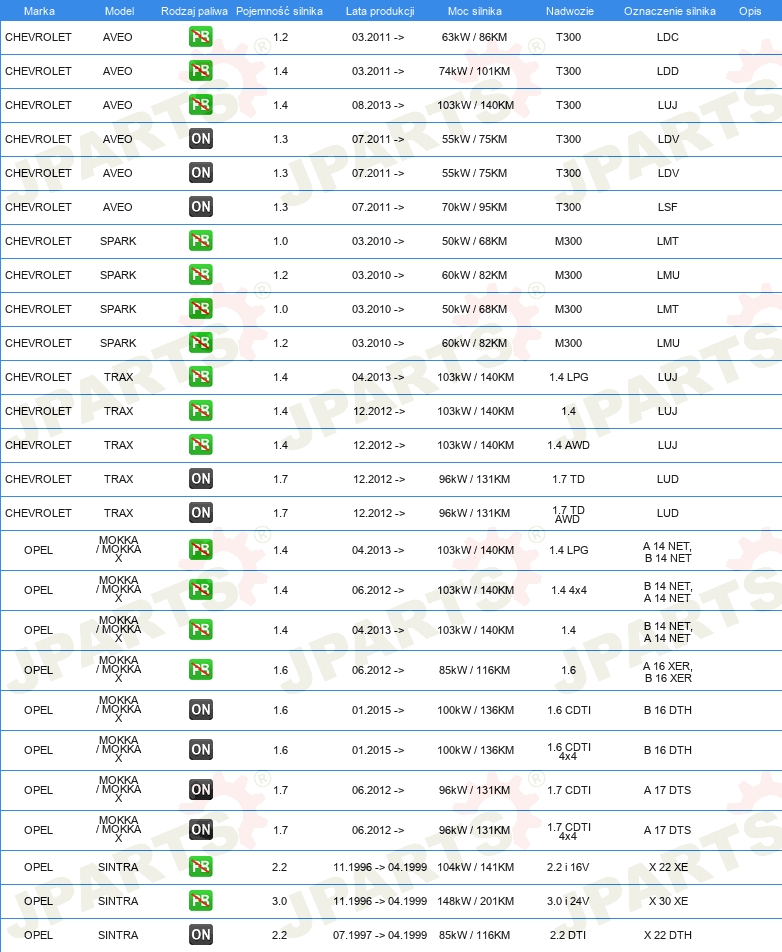The image size is (782, 952).
Task: Click the Nadwozie column header
Action: 570,11
